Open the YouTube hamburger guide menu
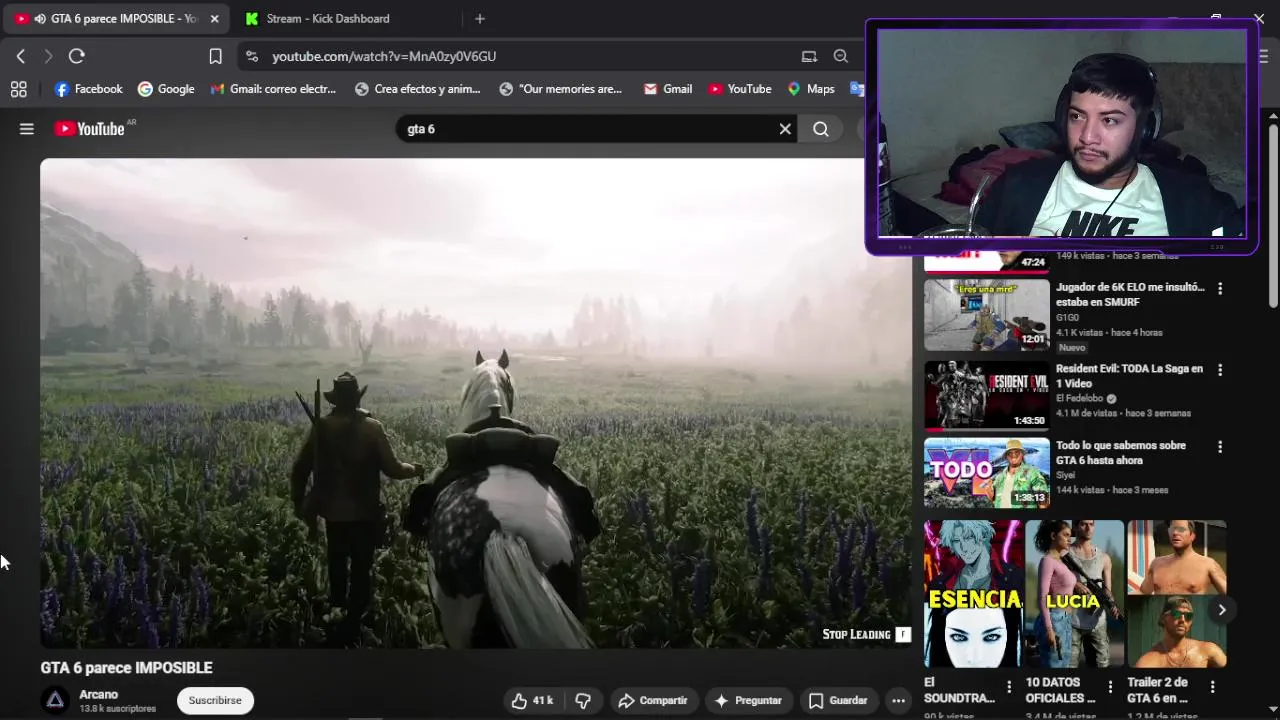This screenshot has height=720, width=1280. point(27,129)
